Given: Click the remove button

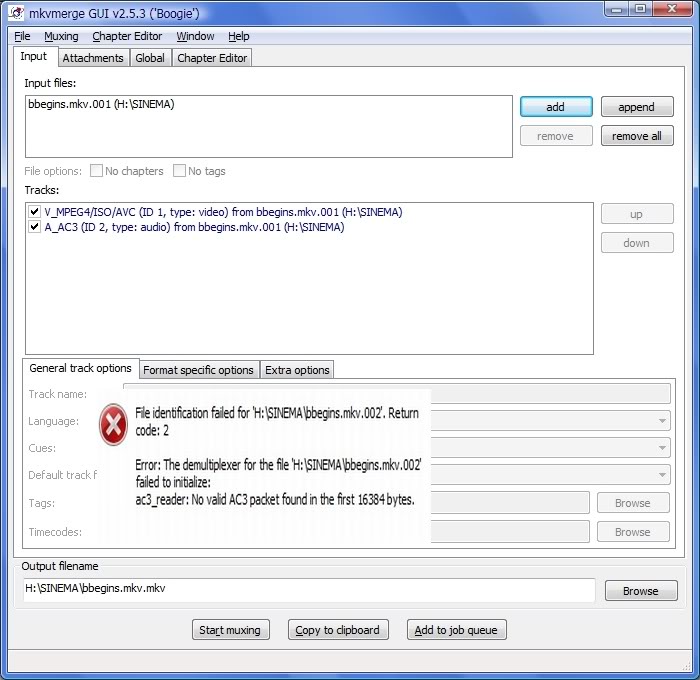Looking at the screenshot, I should [x=556, y=136].
